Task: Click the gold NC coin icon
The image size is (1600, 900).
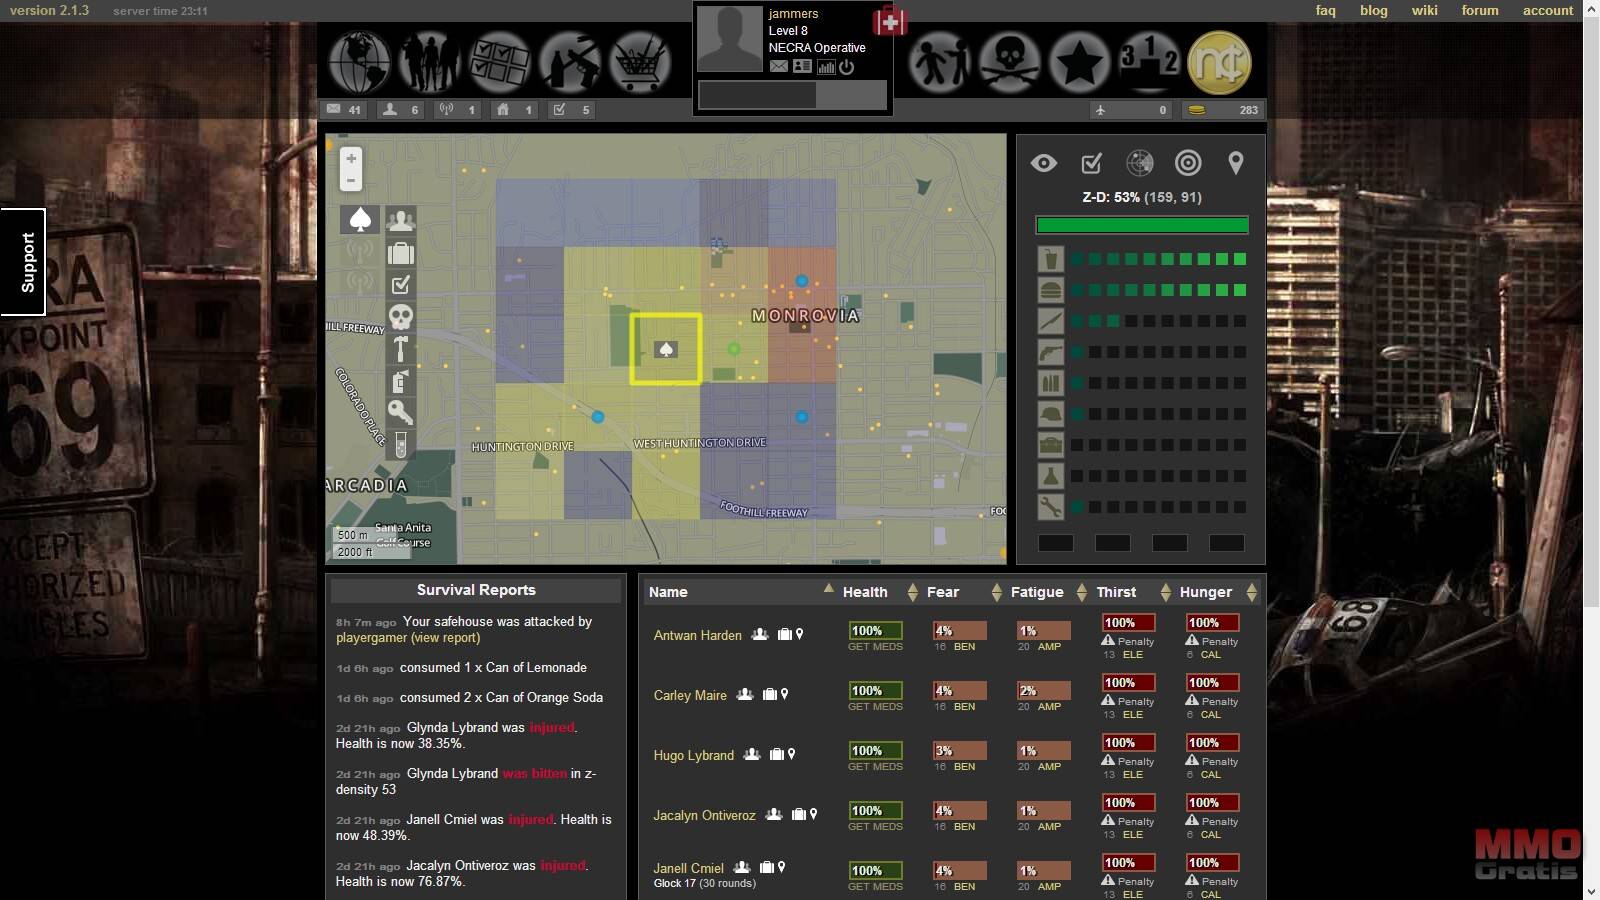Action: pos(1218,62)
